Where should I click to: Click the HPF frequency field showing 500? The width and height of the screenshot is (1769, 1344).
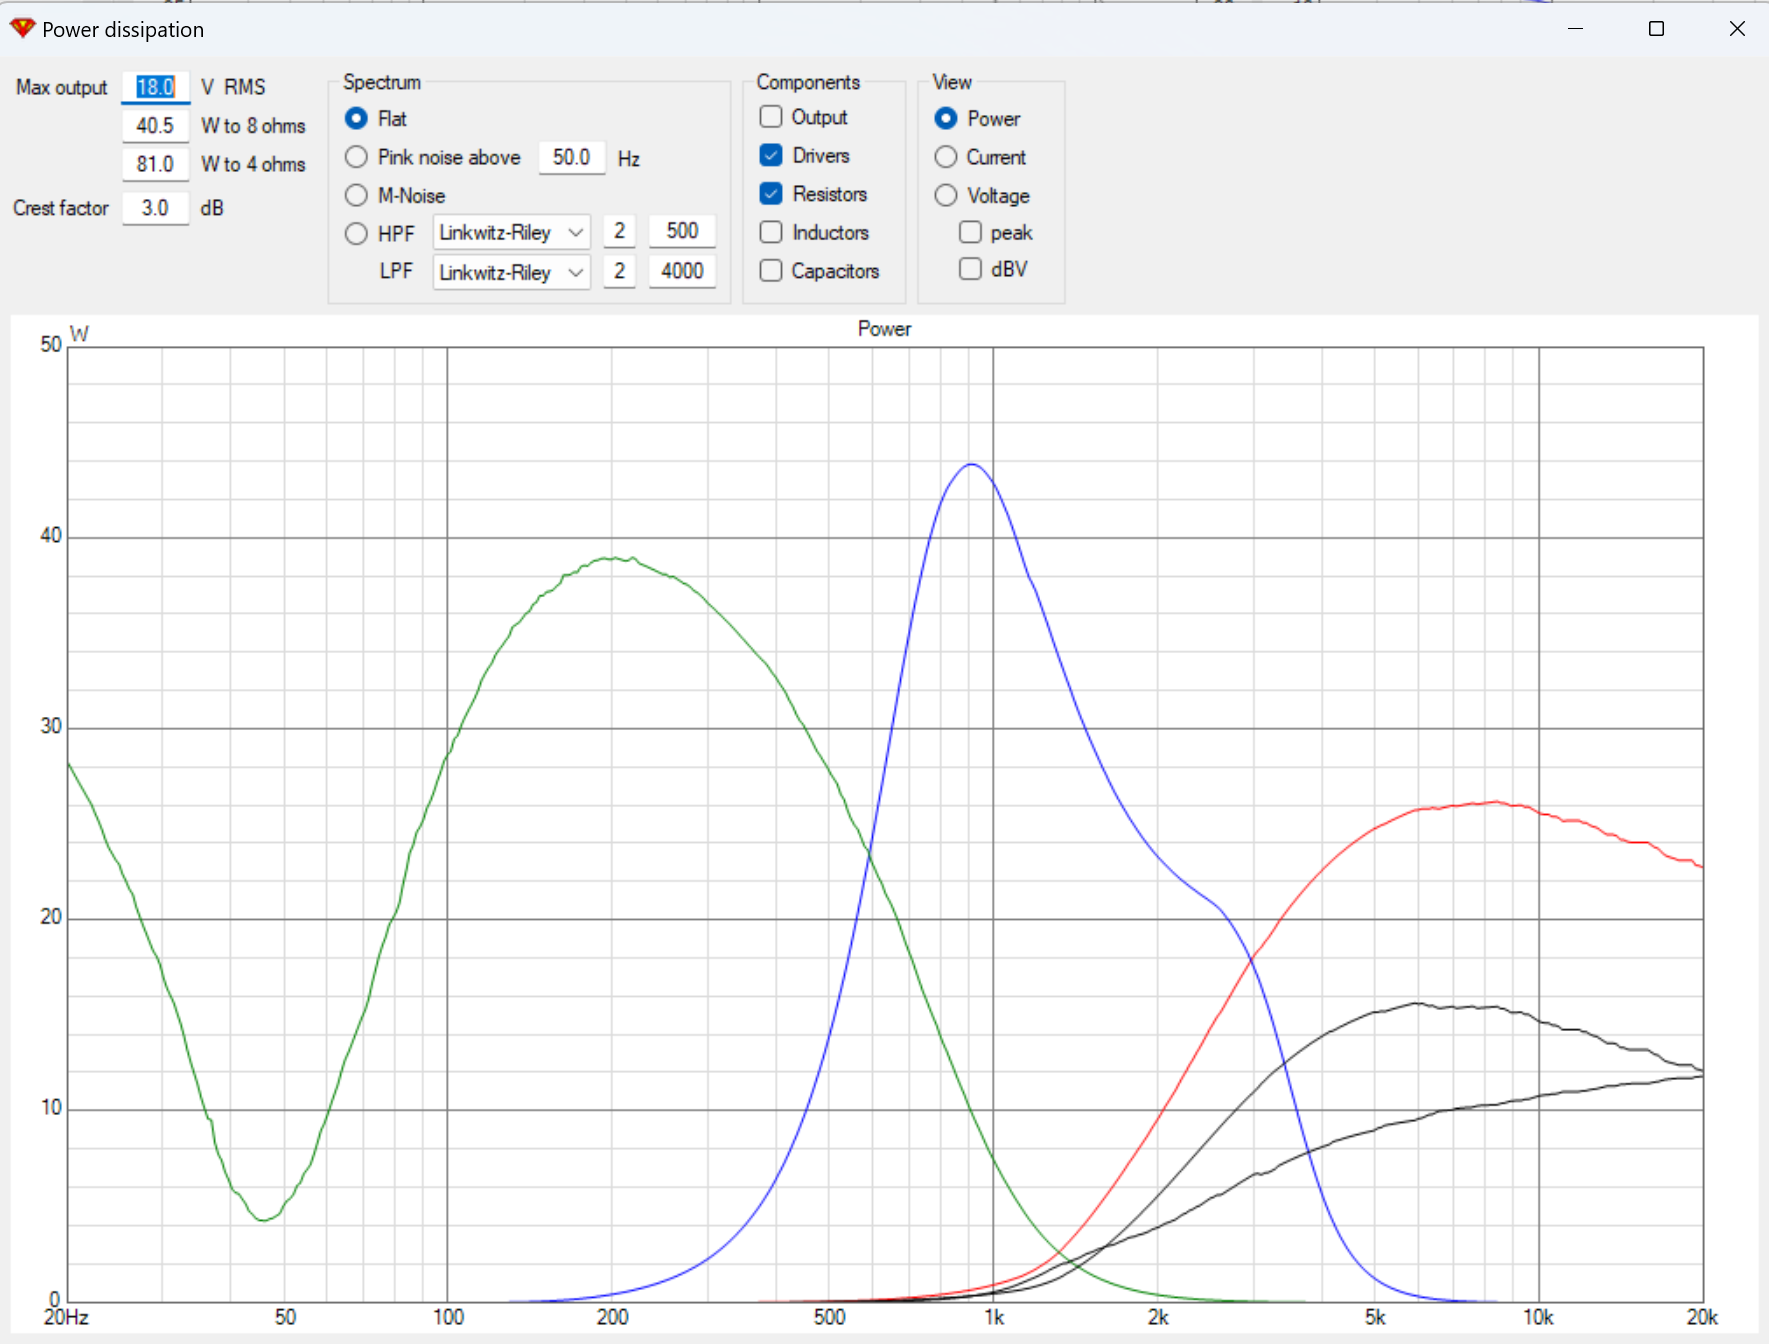coord(682,231)
